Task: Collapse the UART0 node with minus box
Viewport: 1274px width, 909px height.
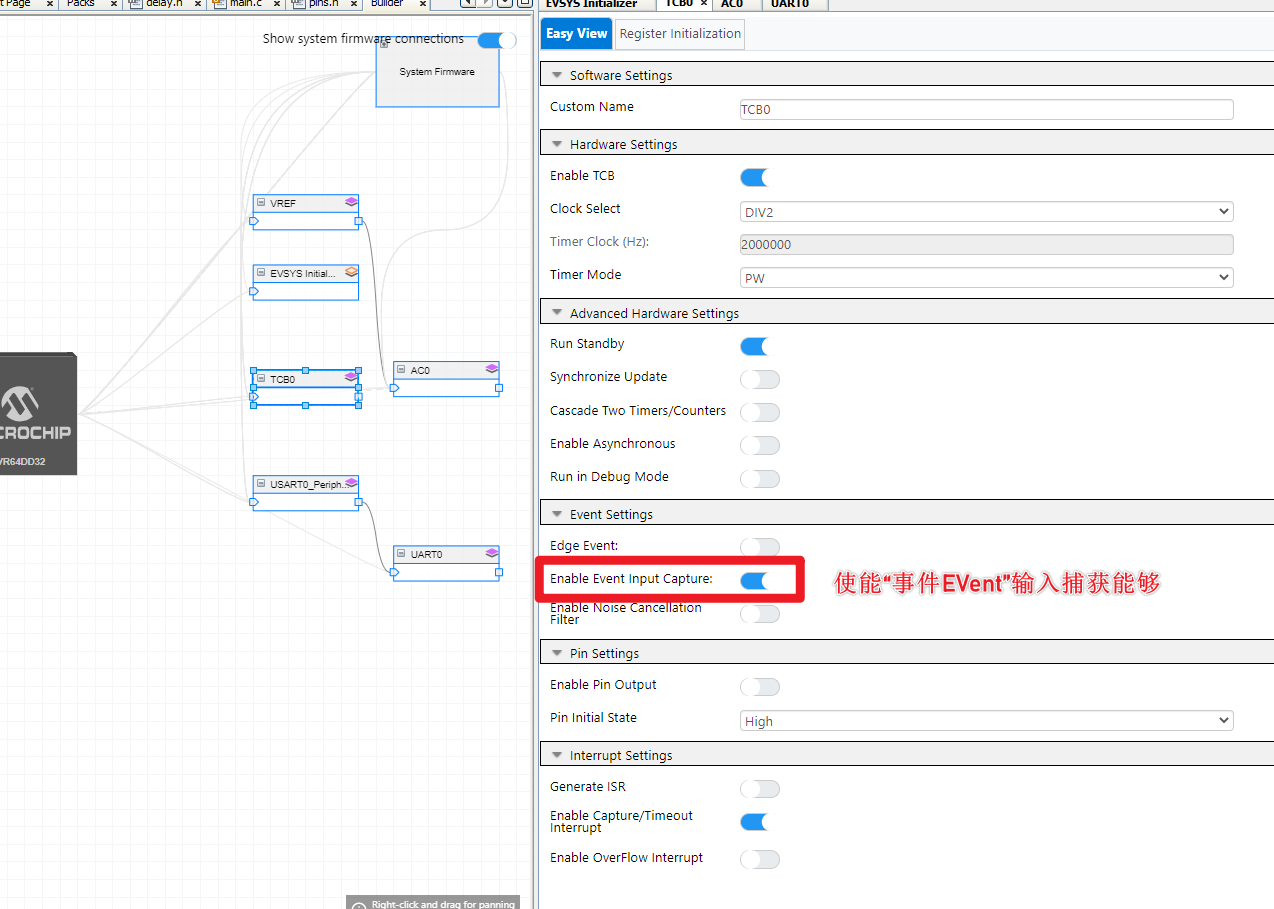Action: [x=401, y=554]
